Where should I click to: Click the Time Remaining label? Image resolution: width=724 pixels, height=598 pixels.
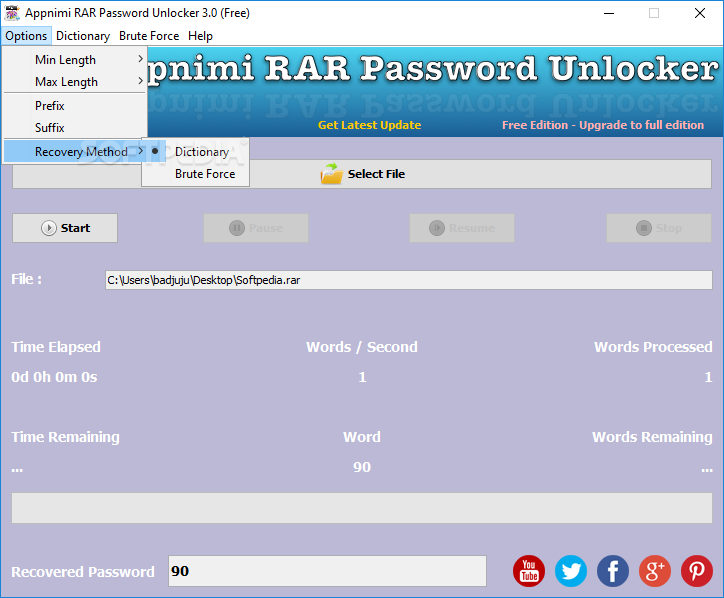pyautogui.click(x=66, y=437)
